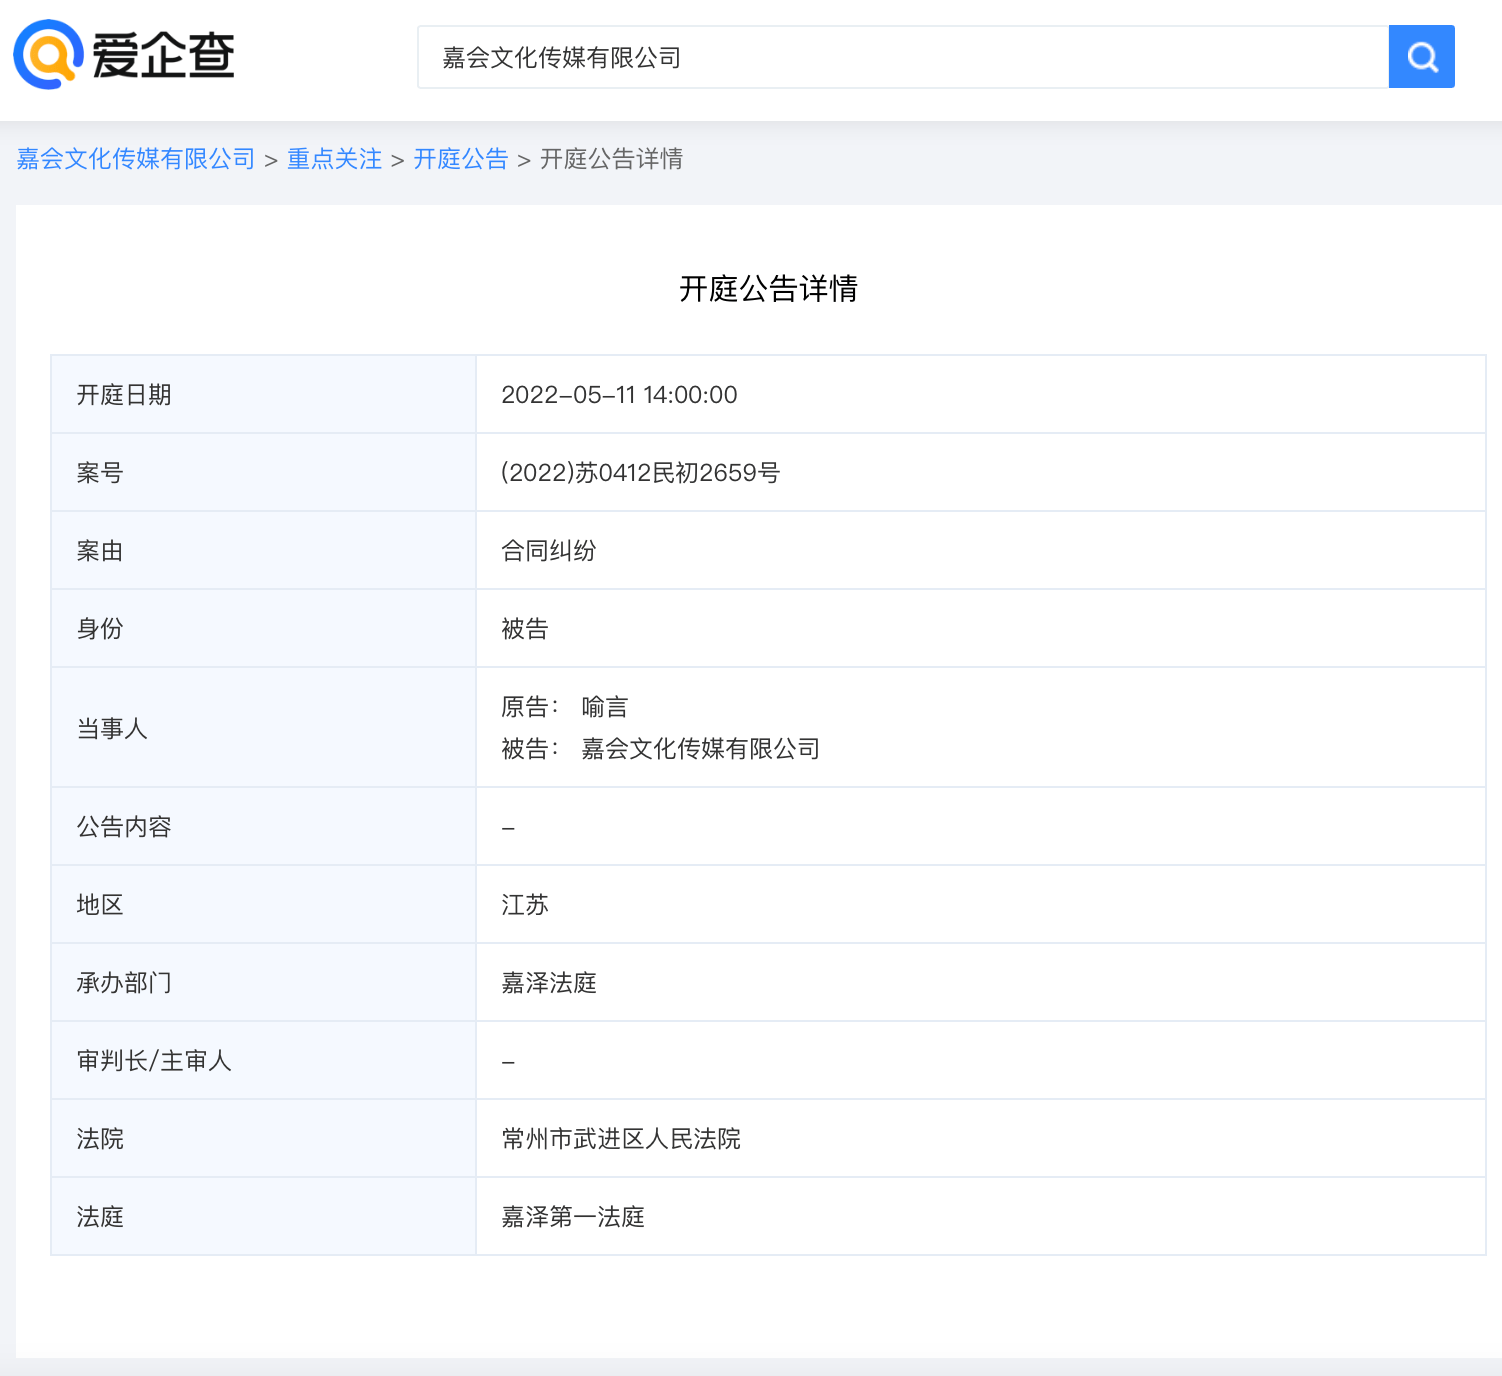Click the search input field
The height and width of the screenshot is (1376, 1502).
click(900, 57)
